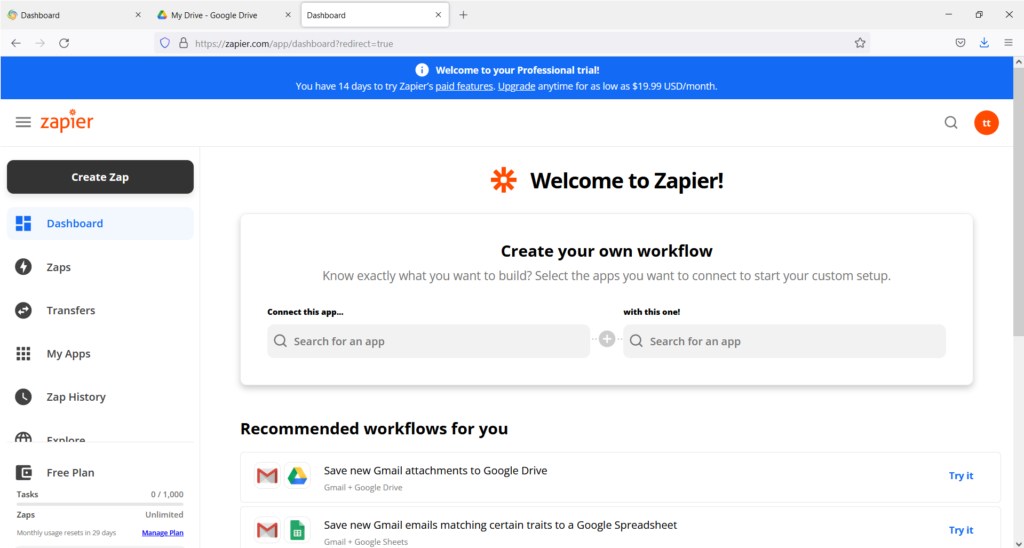Image resolution: width=1024 pixels, height=548 pixels.
Task: Open a new browser tab with plus button
Action: coord(463,15)
